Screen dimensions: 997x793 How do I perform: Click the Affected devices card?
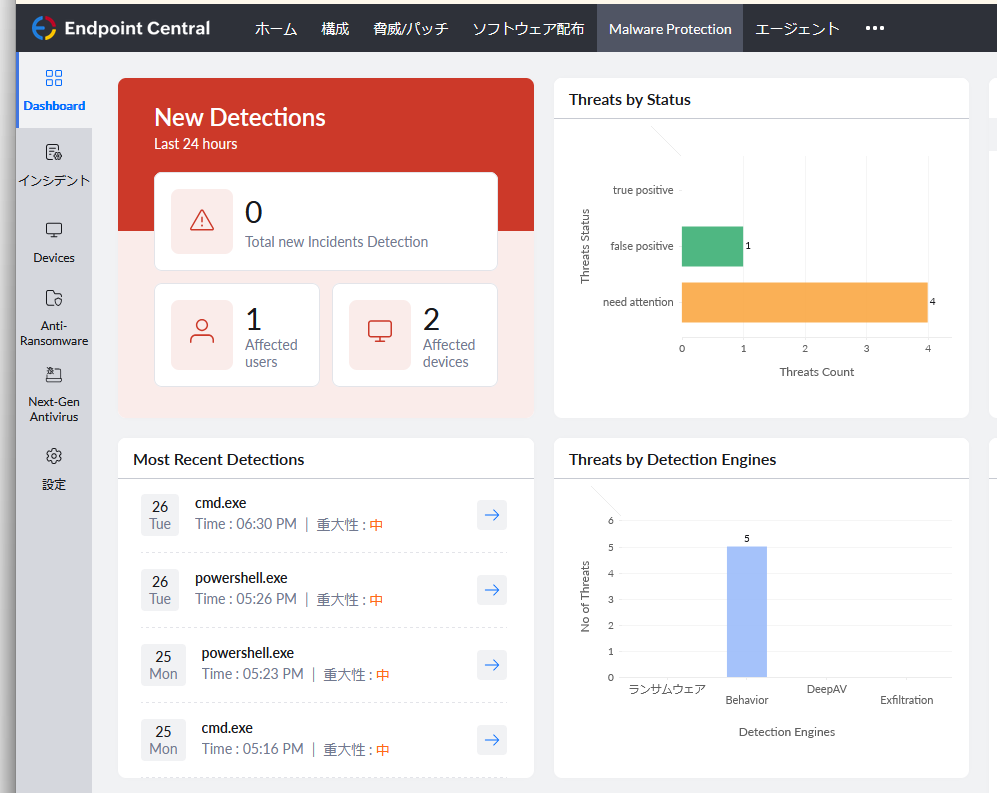click(415, 335)
